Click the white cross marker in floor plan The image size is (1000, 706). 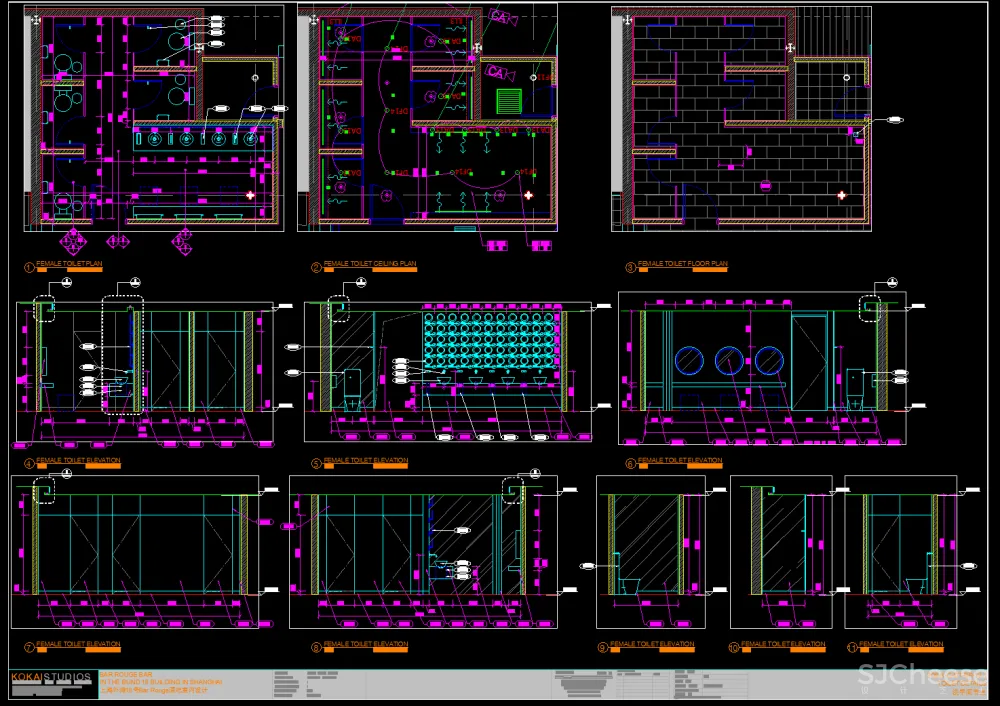point(842,196)
